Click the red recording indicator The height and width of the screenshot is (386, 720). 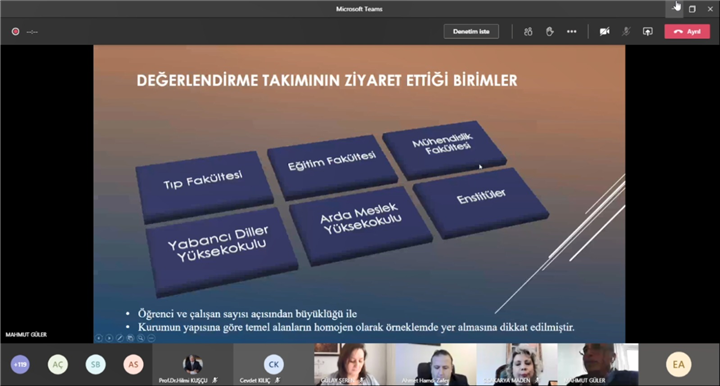point(16,32)
